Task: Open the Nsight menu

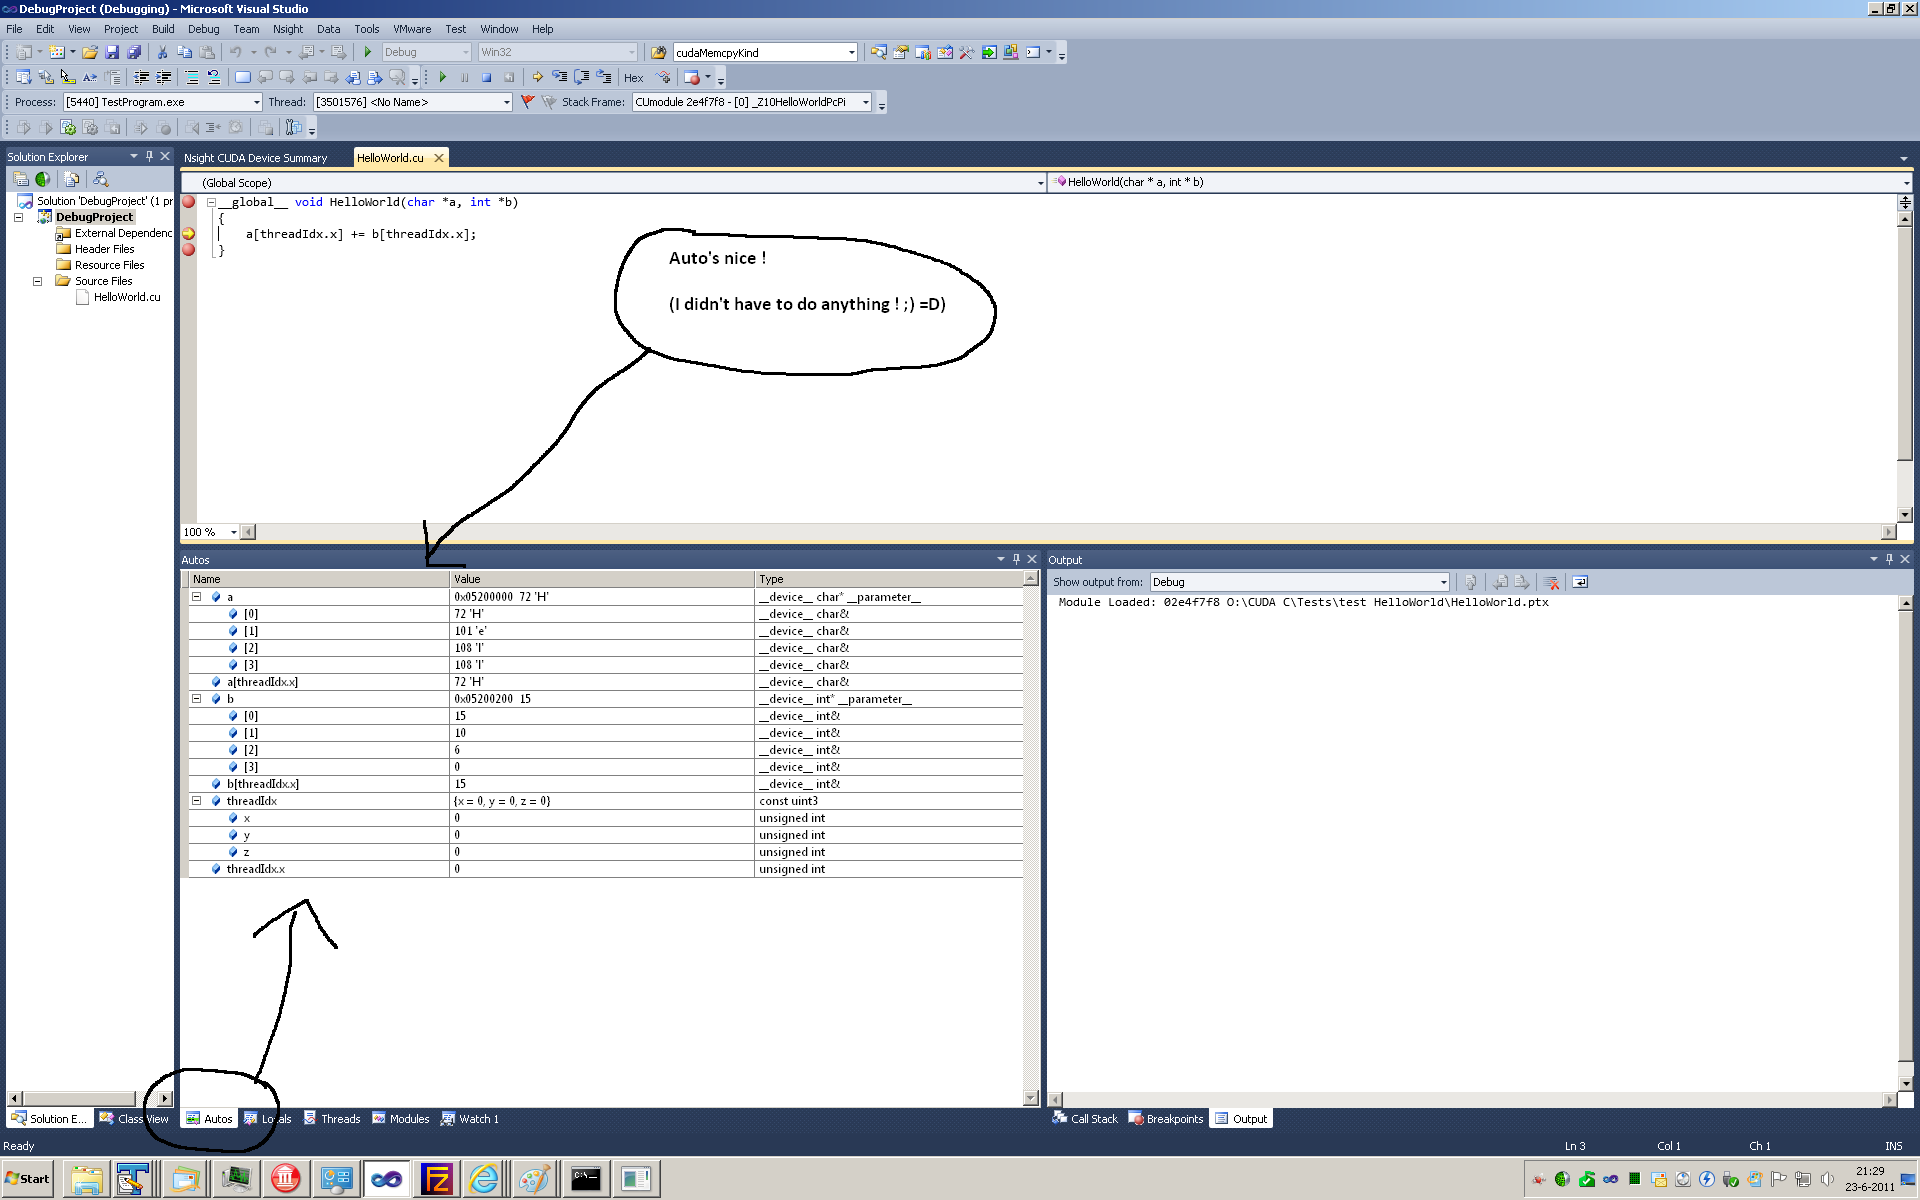Action: [287, 29]
